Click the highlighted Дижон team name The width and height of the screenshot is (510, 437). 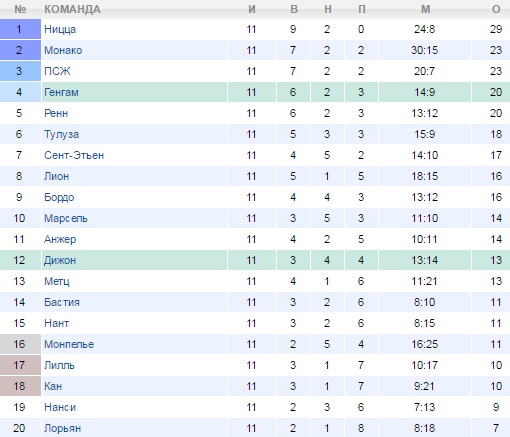click(60, 260)
